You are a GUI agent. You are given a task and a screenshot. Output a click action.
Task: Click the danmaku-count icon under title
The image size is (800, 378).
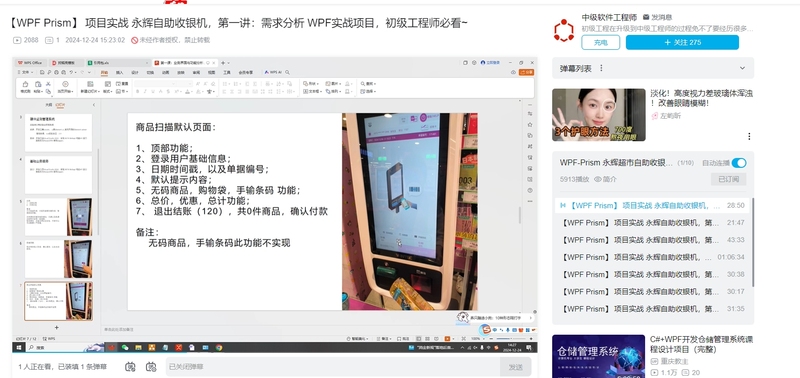[49, 40]
